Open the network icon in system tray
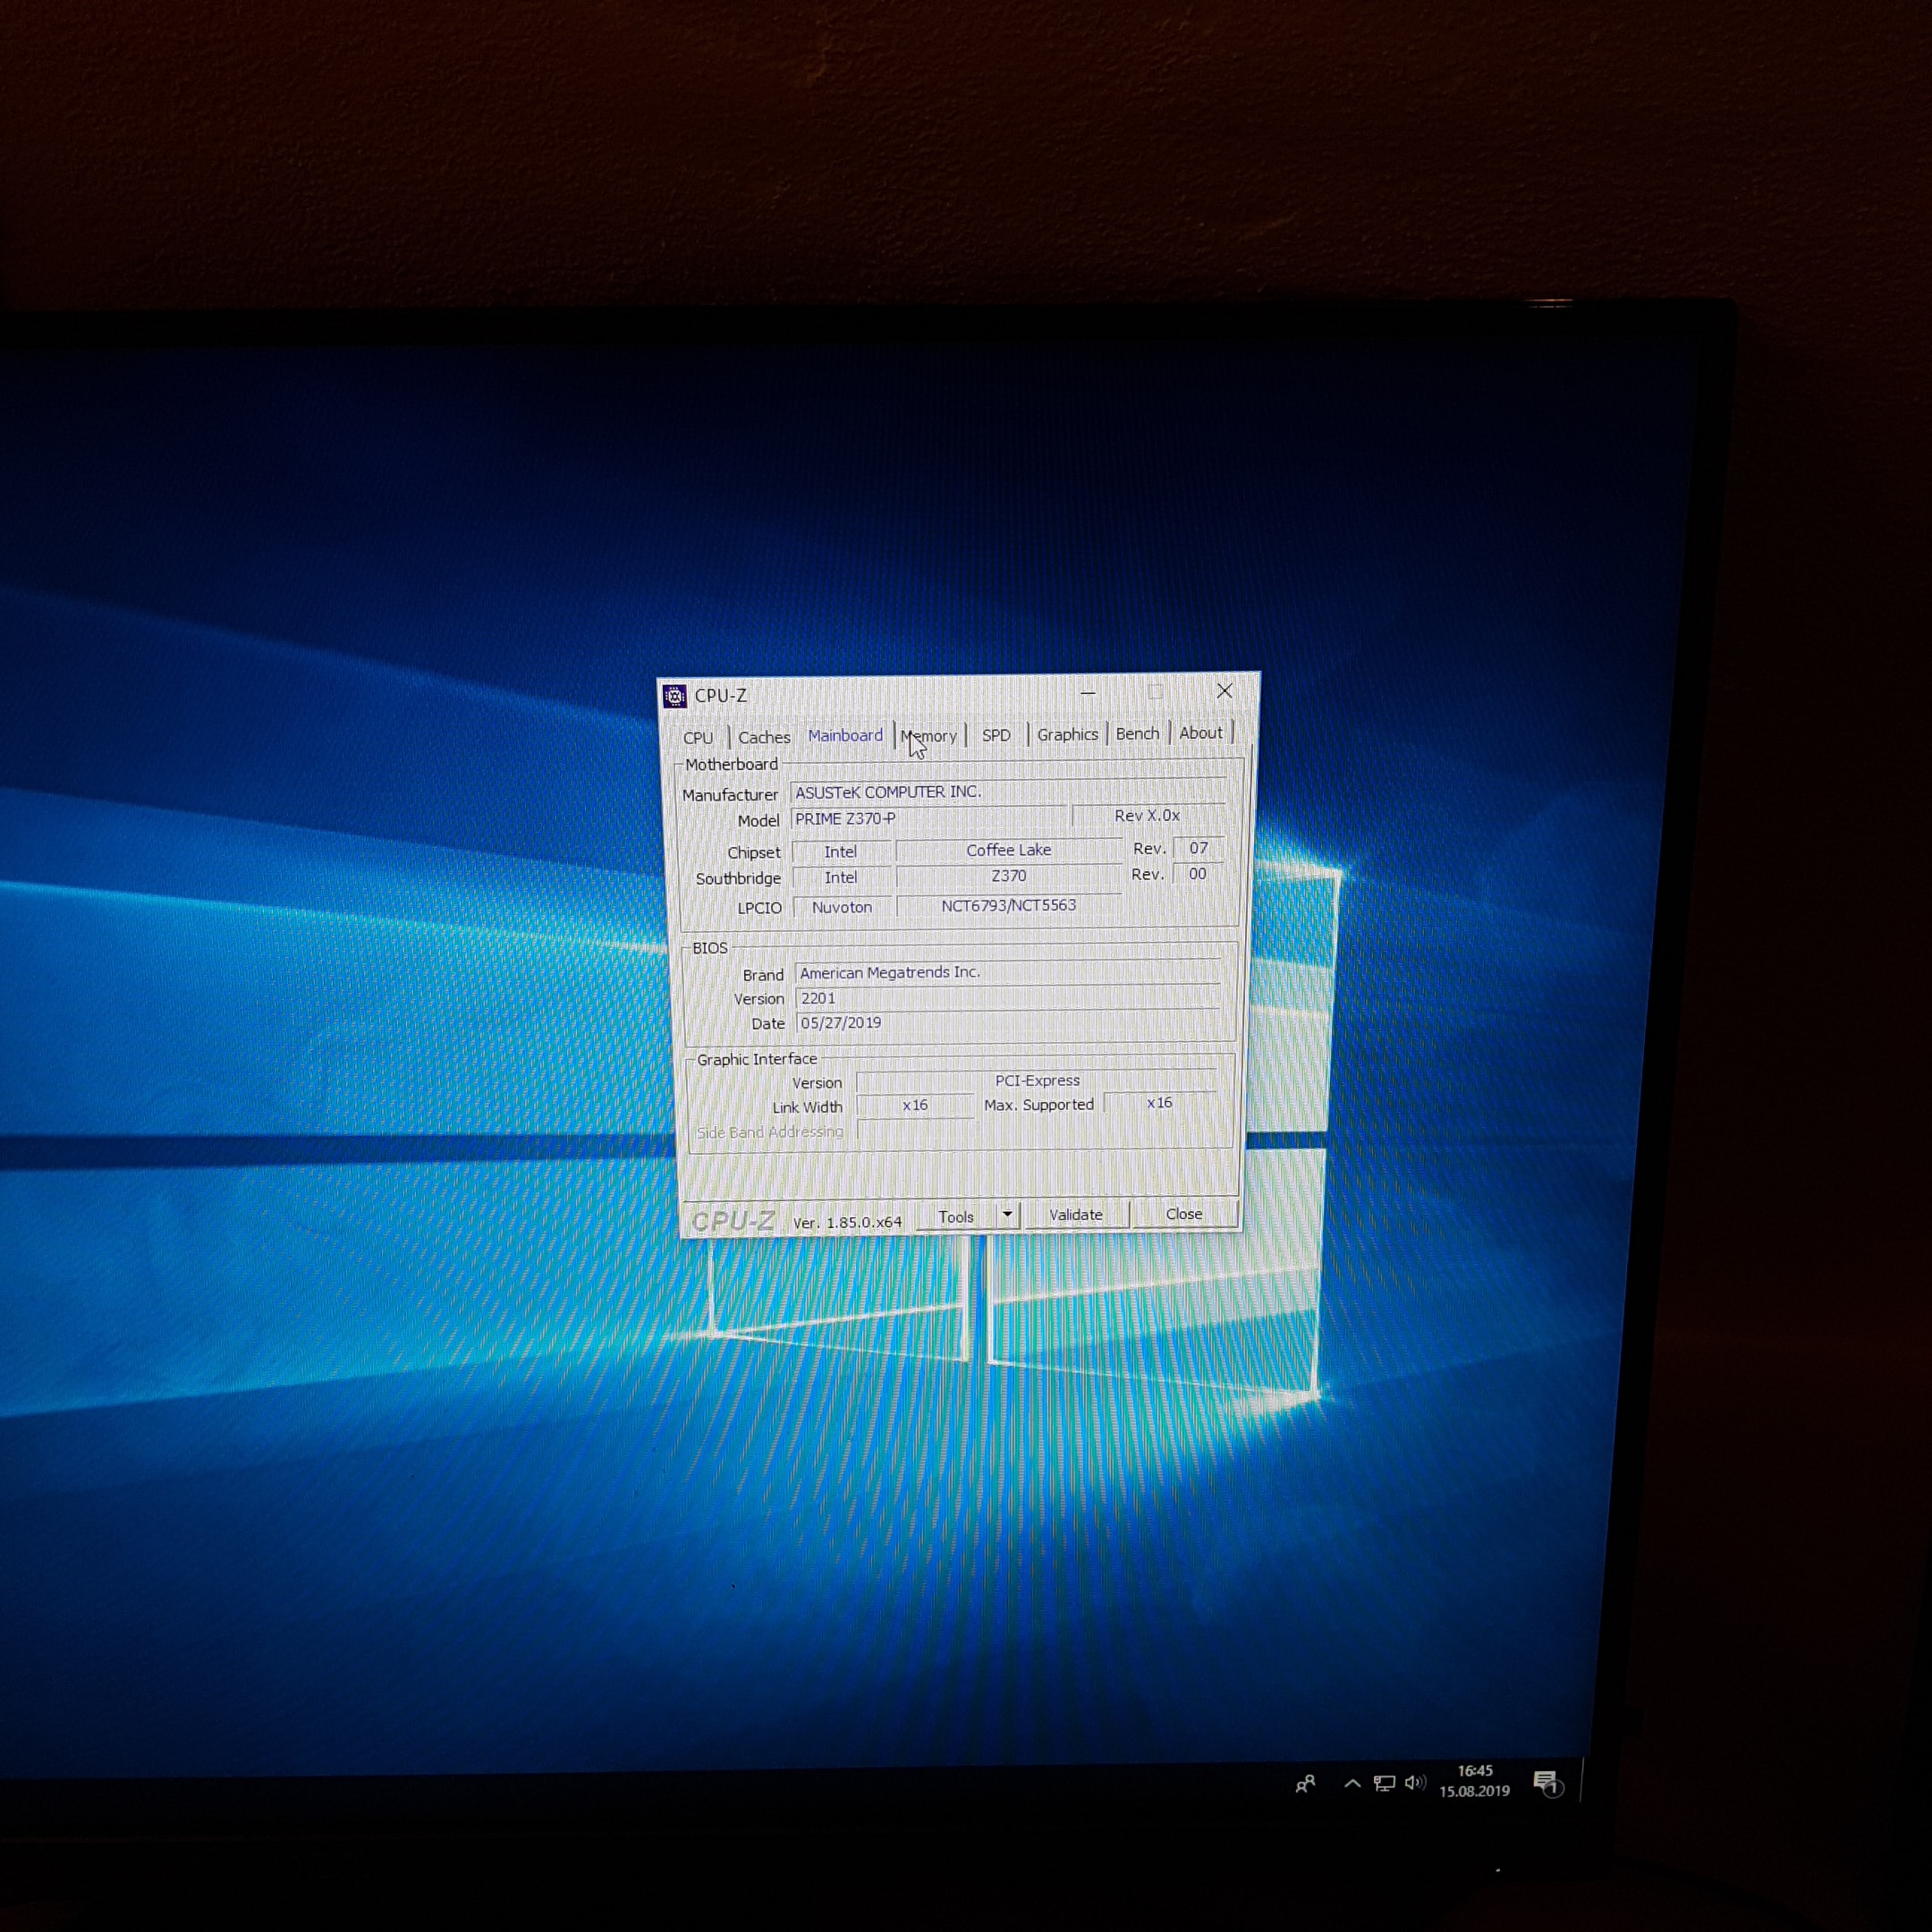The height and width of the screenshot is (1932, 1932). pyautogui.click(x=1384, y=1783)
